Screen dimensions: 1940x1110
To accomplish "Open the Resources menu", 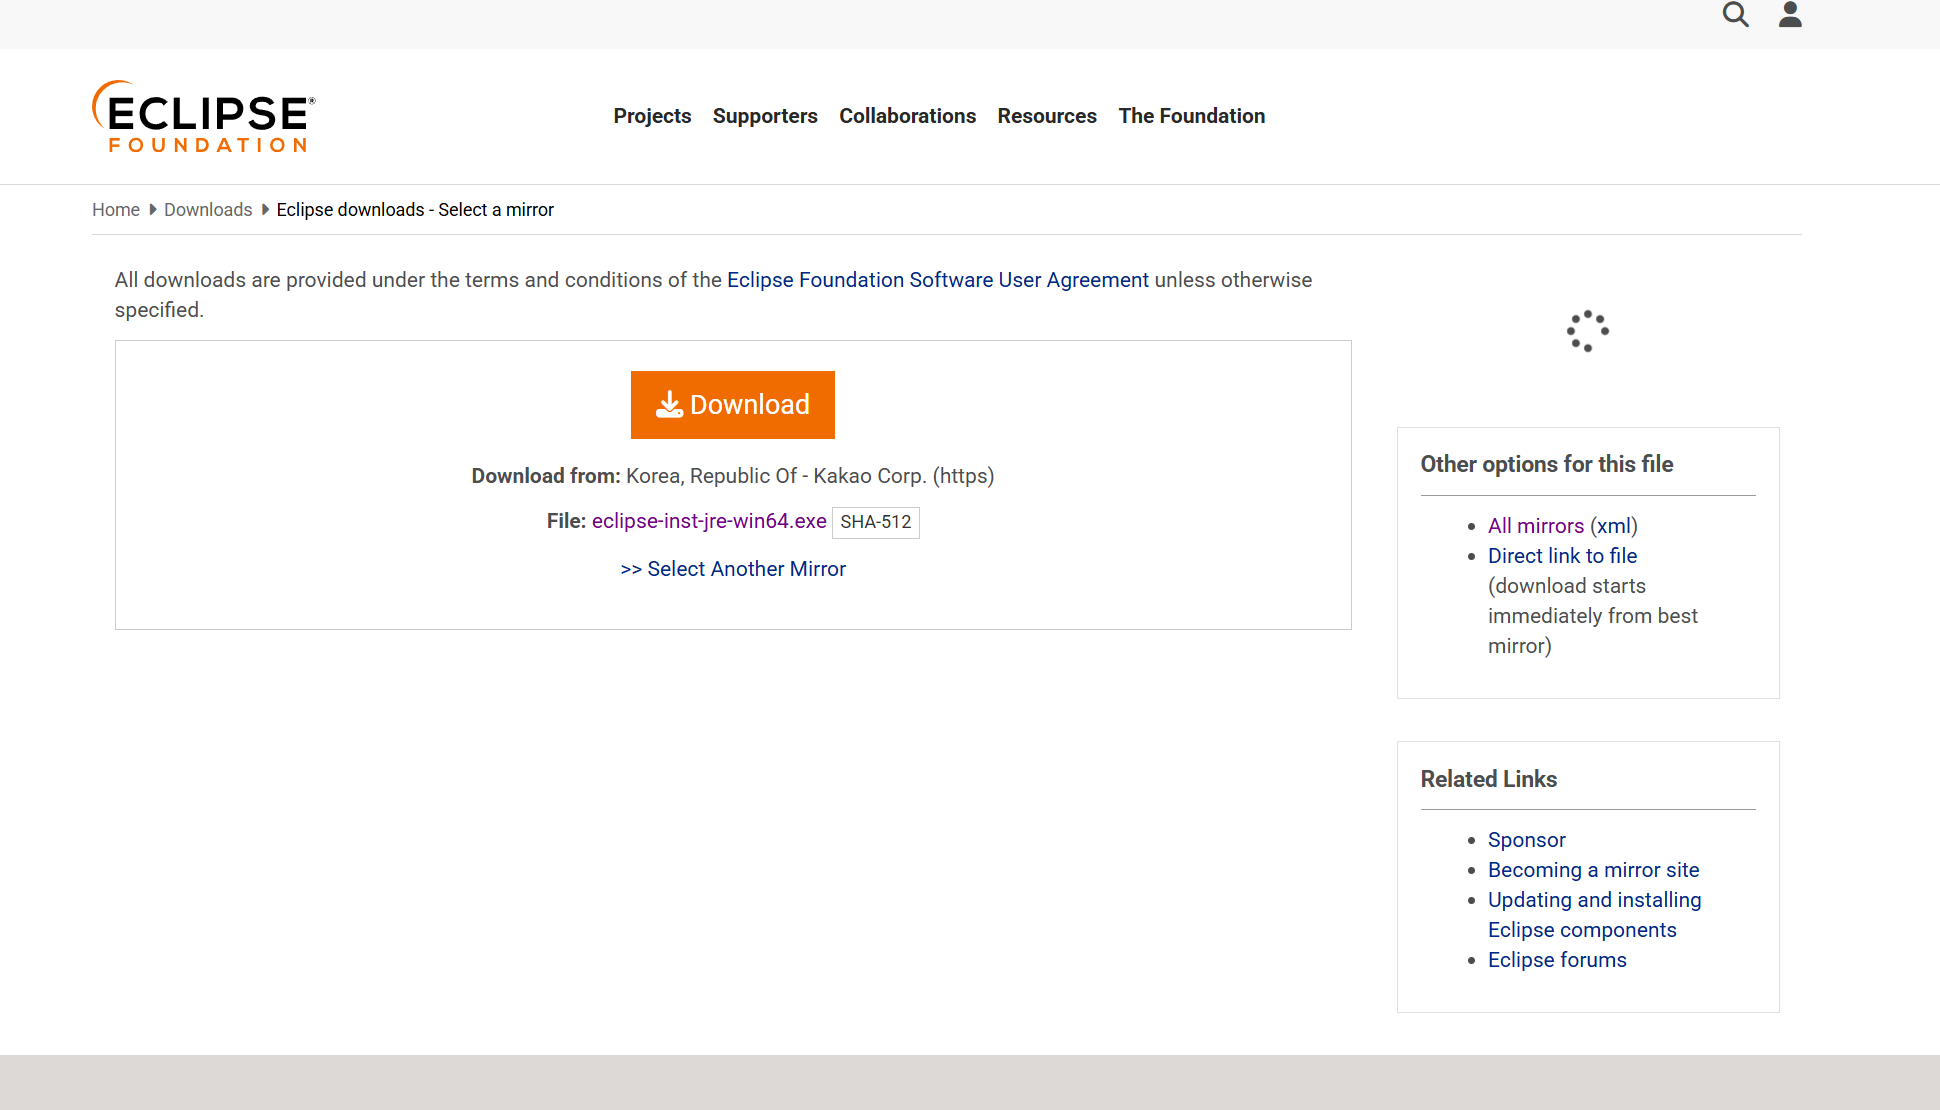I will tap(1047, 116).
